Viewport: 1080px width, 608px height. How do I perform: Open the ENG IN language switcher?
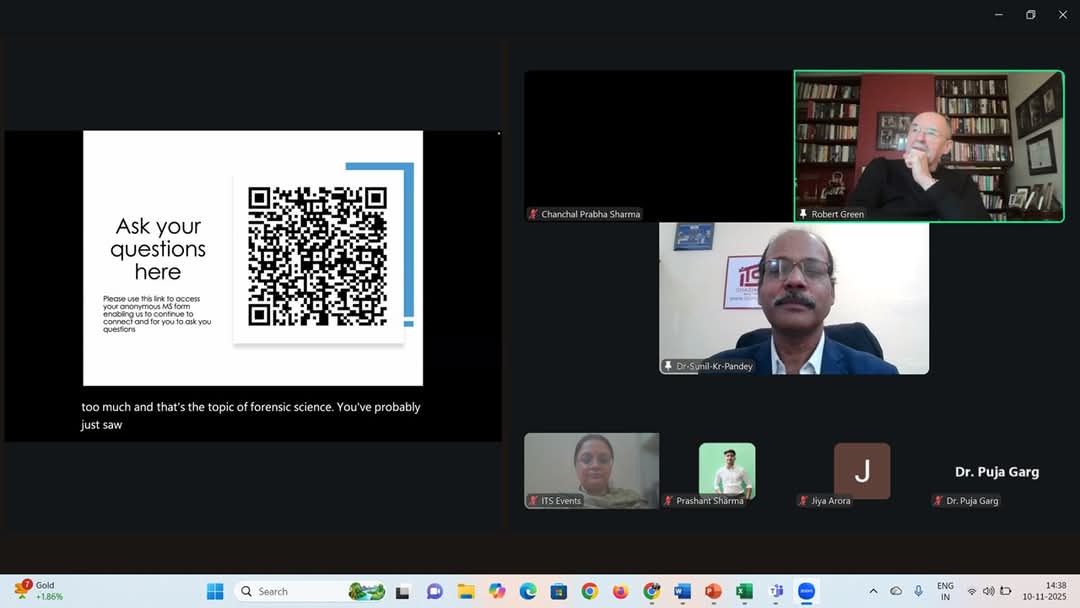[x=944, y=591]
